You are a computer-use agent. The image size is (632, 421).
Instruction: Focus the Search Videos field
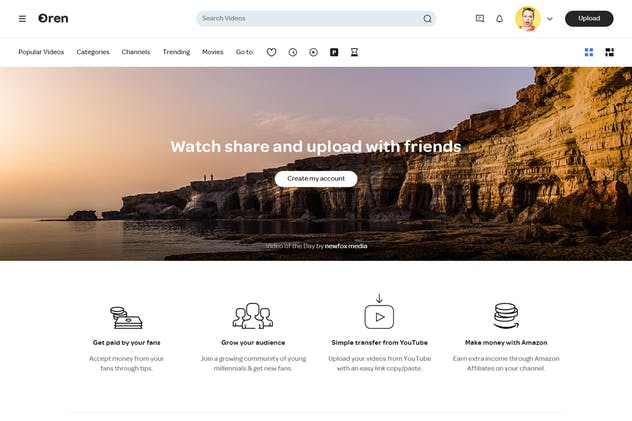click(316, 19)
